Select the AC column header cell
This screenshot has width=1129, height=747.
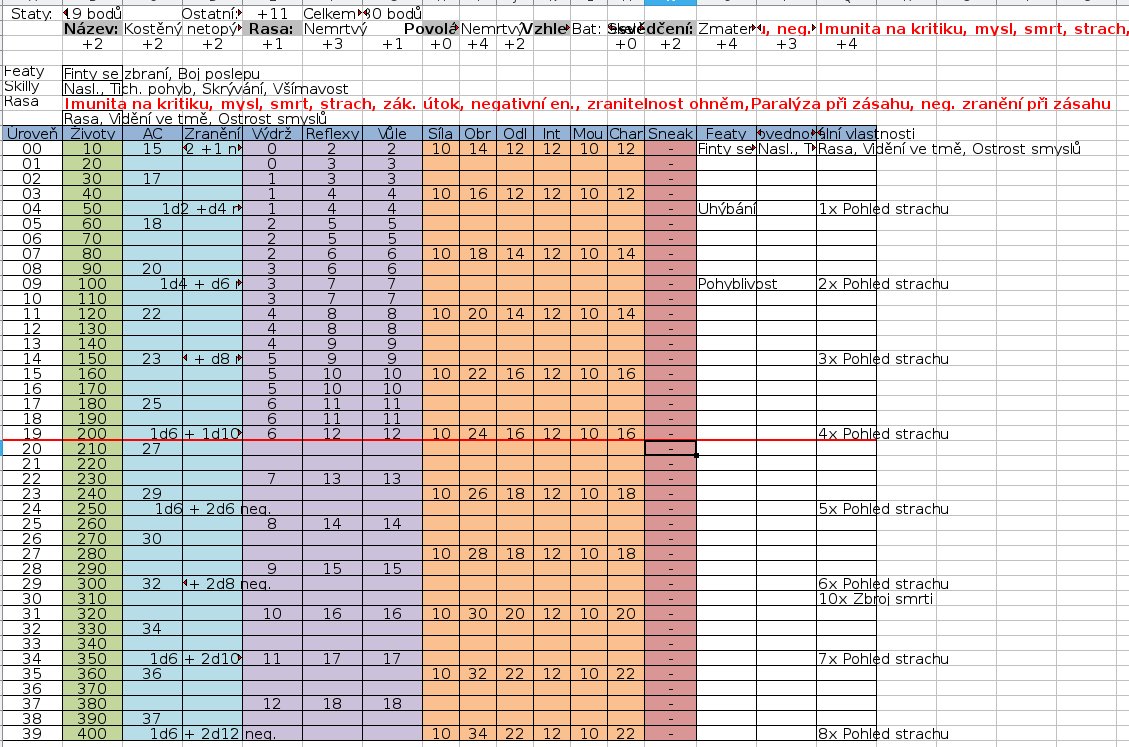(152, 133)
